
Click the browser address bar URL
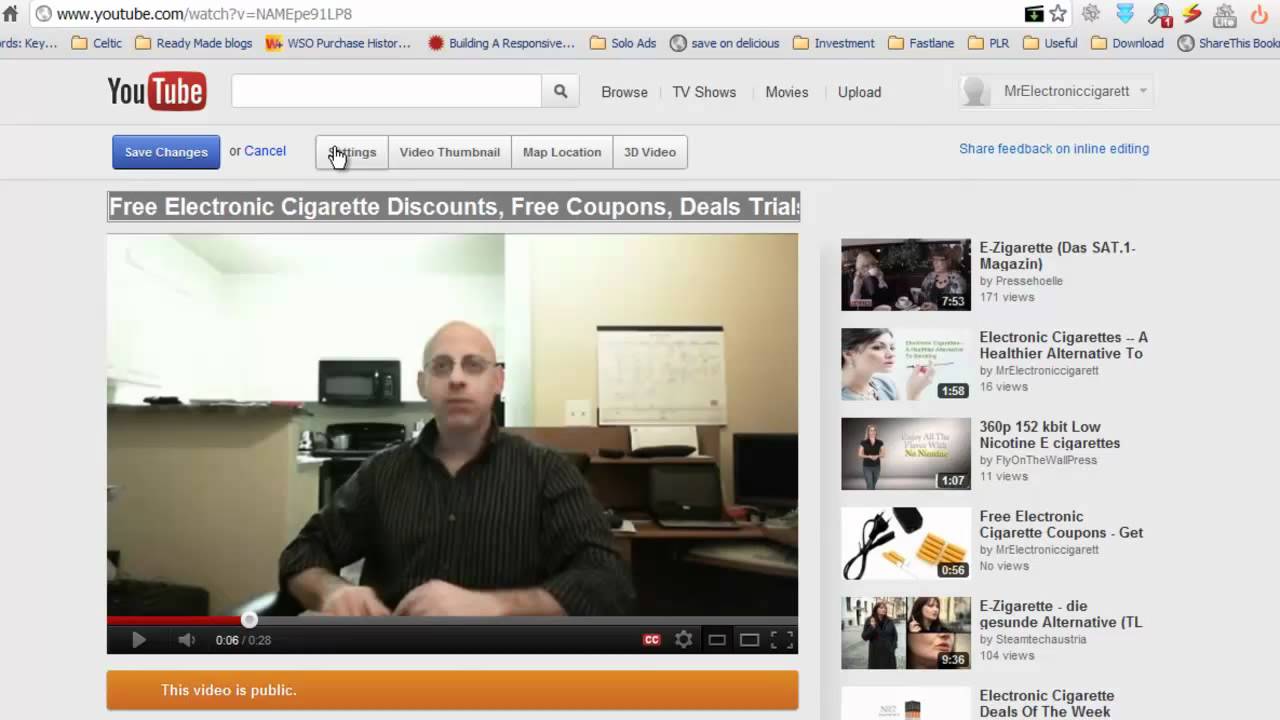pyautogui.click(x=204, y=14)
